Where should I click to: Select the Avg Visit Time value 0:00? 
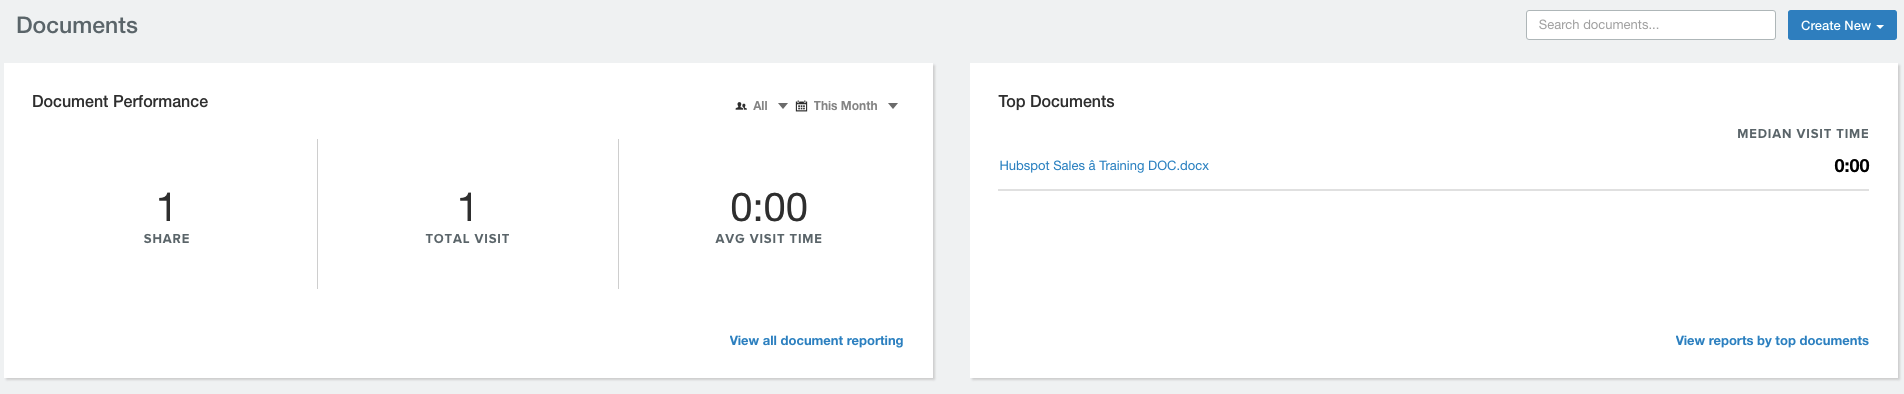769,208
